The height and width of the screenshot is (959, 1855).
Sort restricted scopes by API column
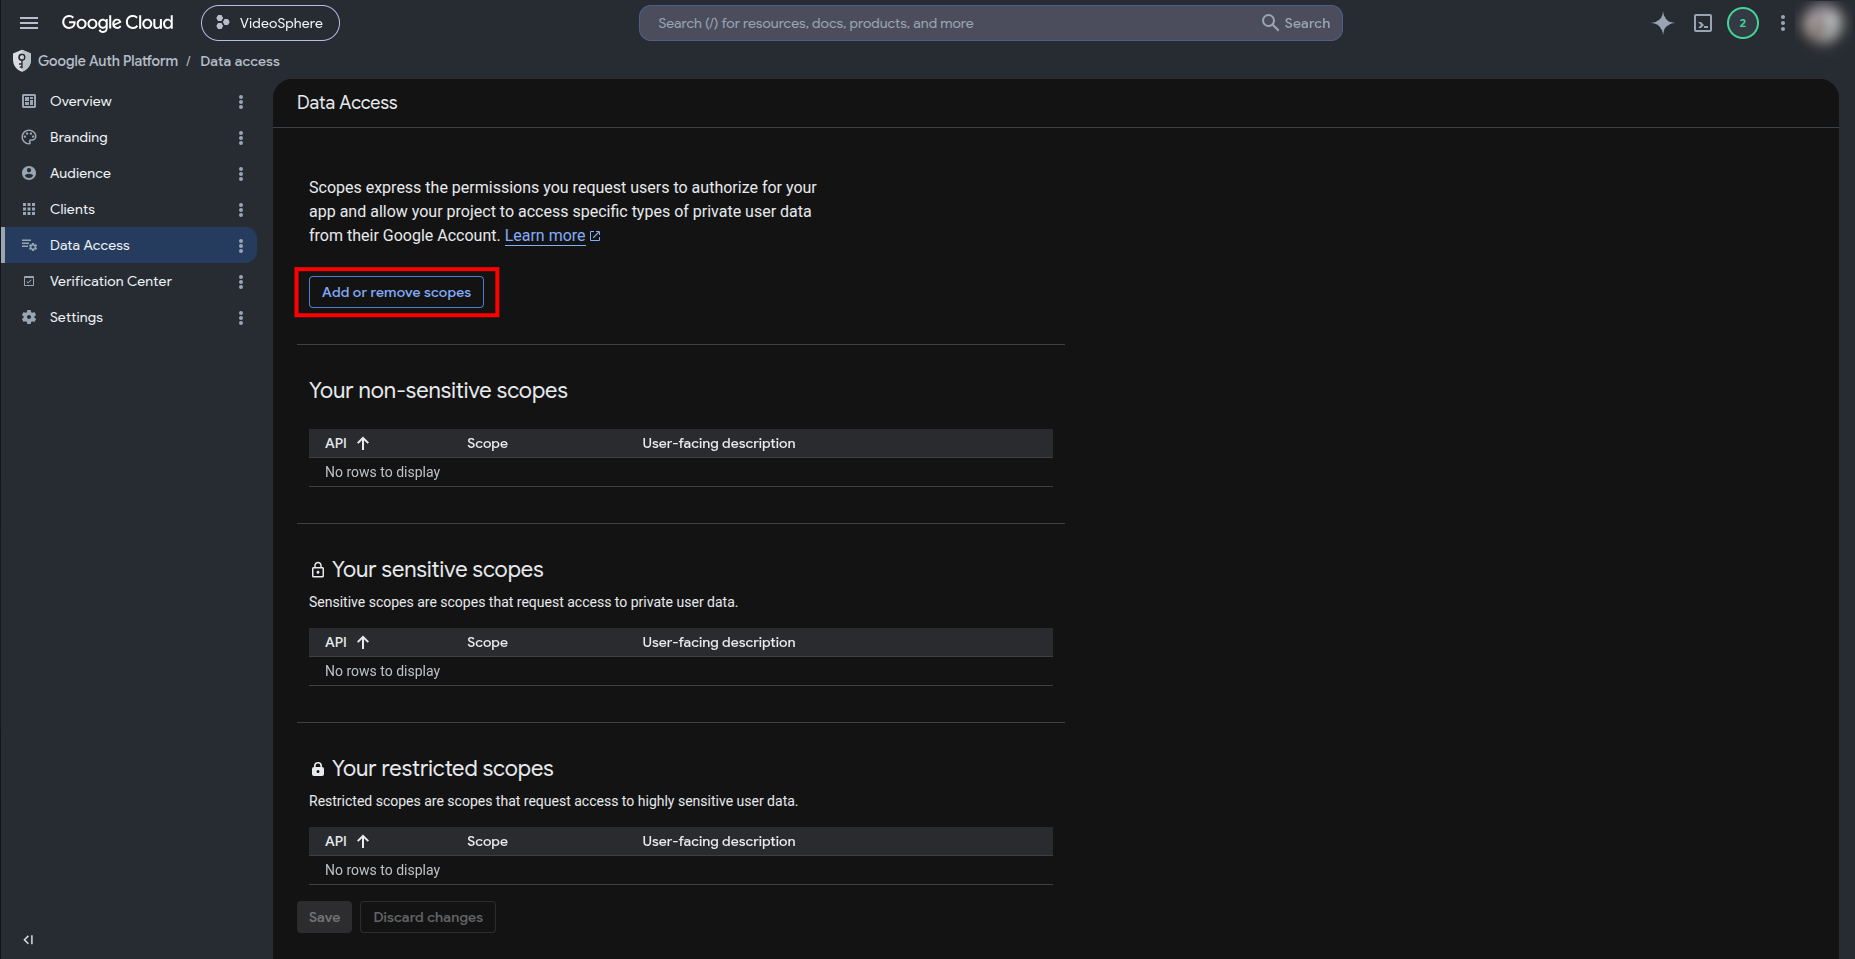347,841
